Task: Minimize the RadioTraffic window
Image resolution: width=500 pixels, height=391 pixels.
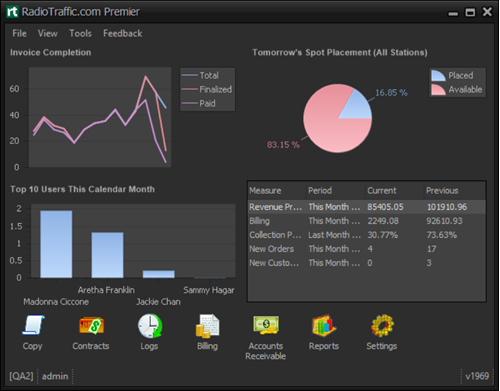Action: tap(453, 13)
